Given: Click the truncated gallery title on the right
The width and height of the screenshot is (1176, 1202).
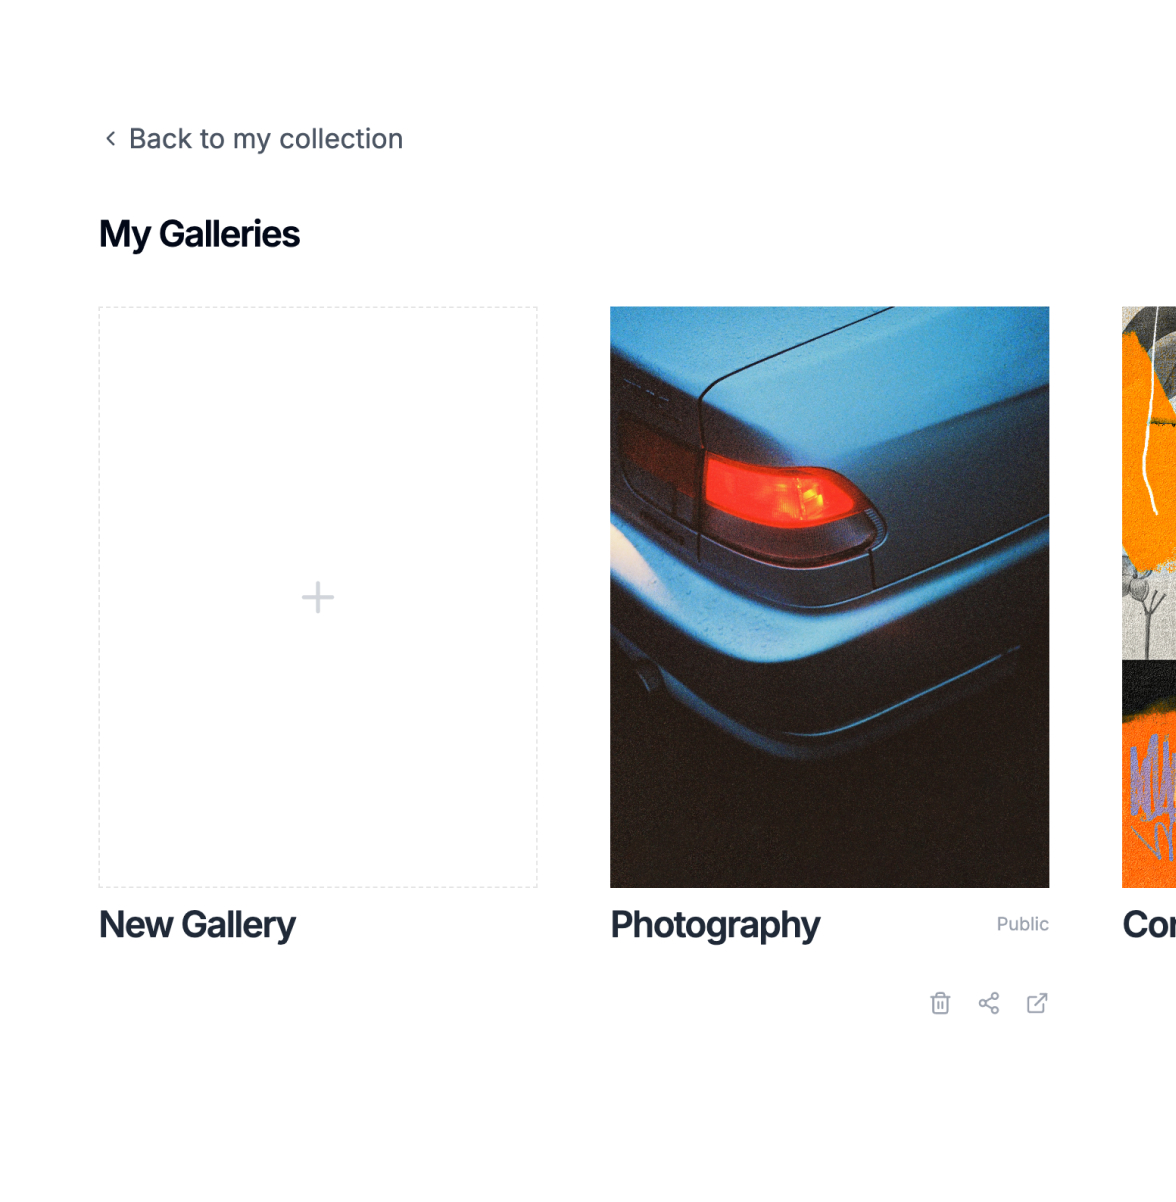Looking at the screenshot, I should [1148, 924].
